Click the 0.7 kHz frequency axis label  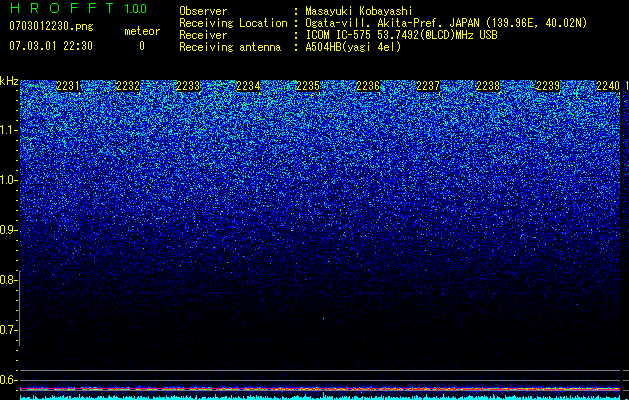8,330
